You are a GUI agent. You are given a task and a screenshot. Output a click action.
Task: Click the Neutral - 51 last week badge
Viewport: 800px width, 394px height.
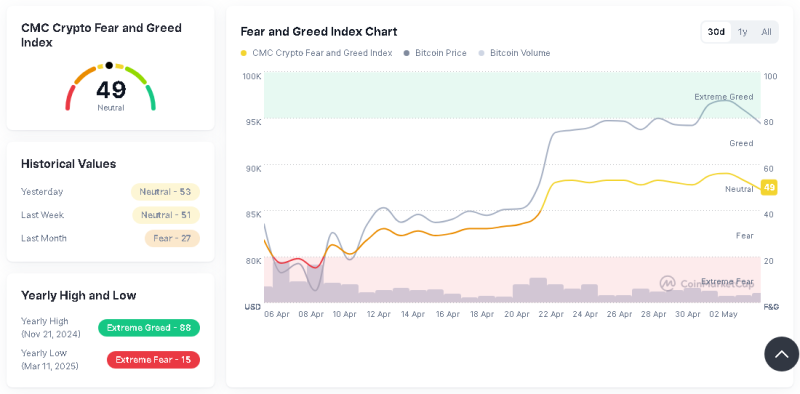pyautogui.click(x=166, y=215)
